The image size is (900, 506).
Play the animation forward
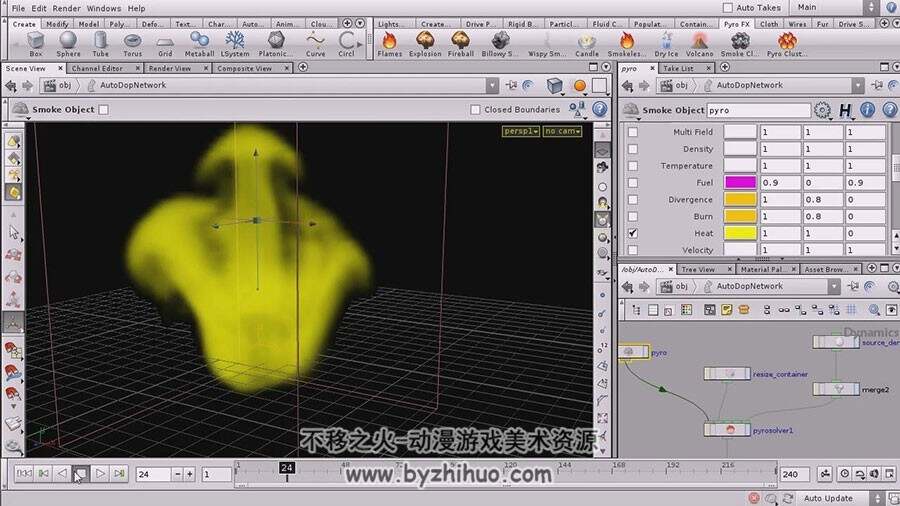pyautogui.click(x=100, y=473)
